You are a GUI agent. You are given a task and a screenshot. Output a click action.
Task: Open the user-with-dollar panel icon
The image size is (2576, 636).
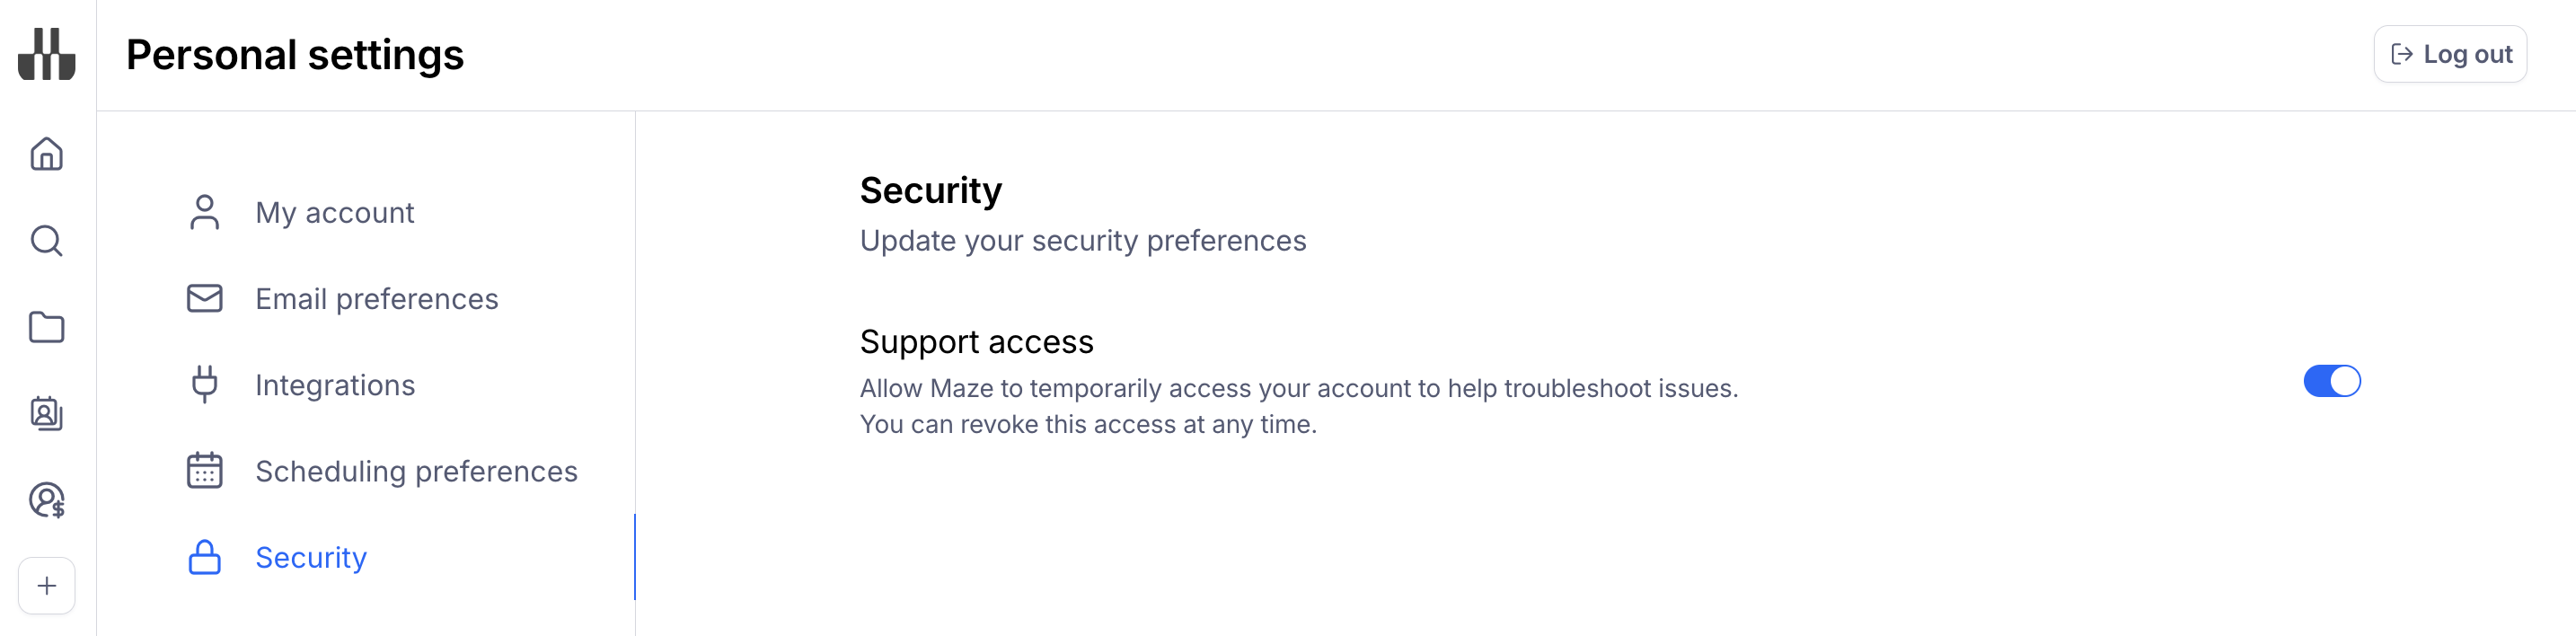point(47,500)
